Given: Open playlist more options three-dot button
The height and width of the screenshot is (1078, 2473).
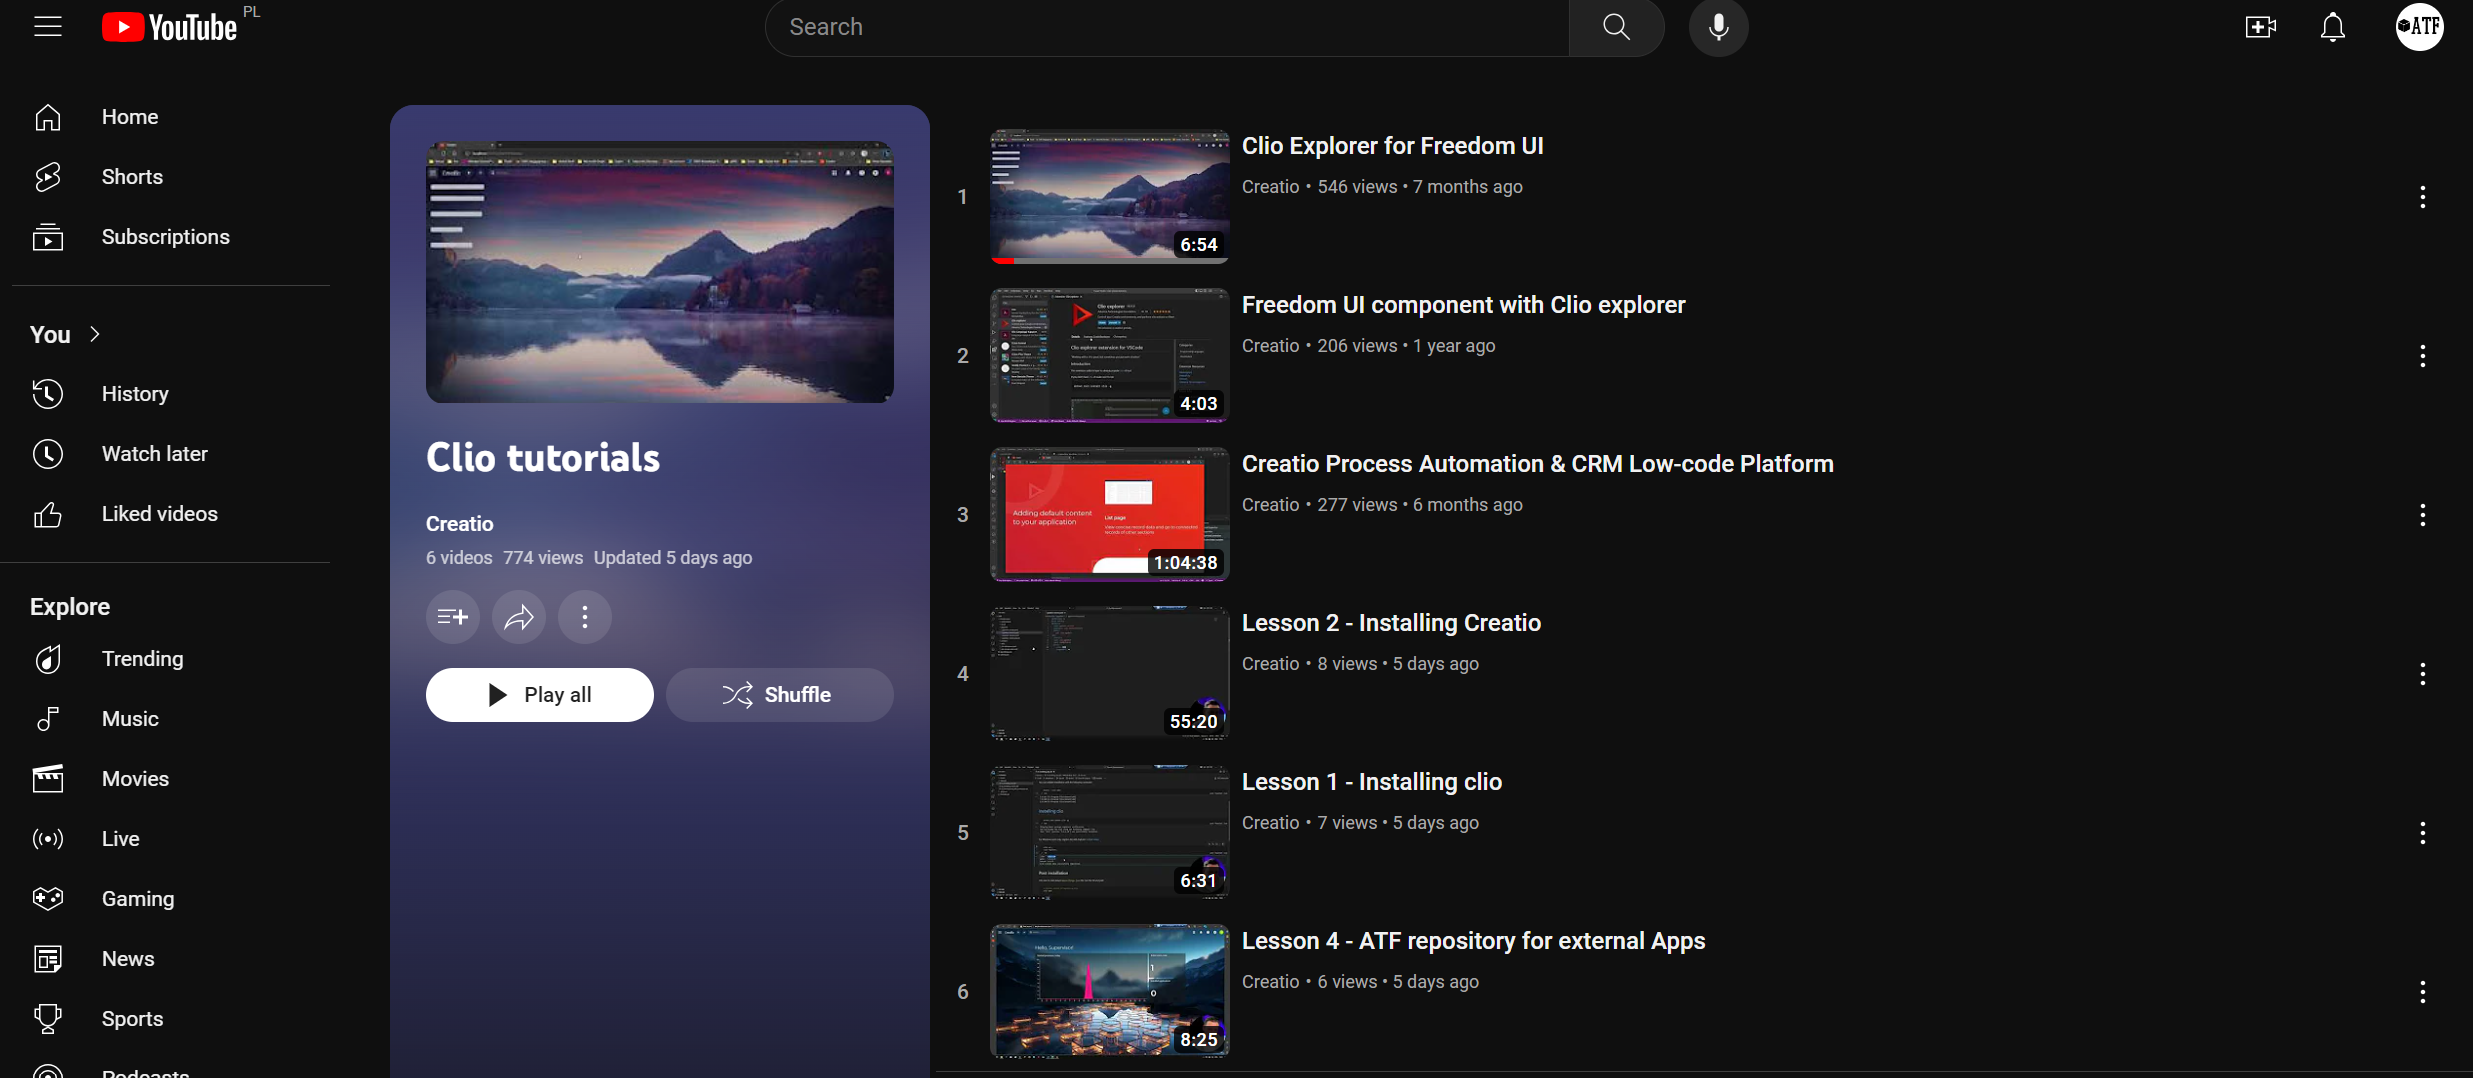Looking at the screenshot, I should [585, 617].
